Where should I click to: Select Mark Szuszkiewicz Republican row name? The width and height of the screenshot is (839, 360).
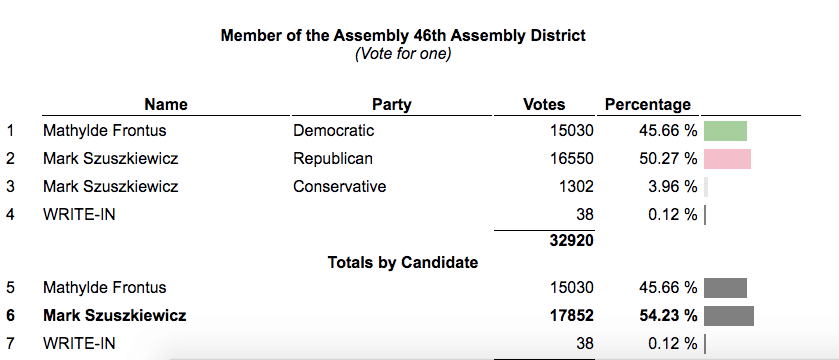110,159
